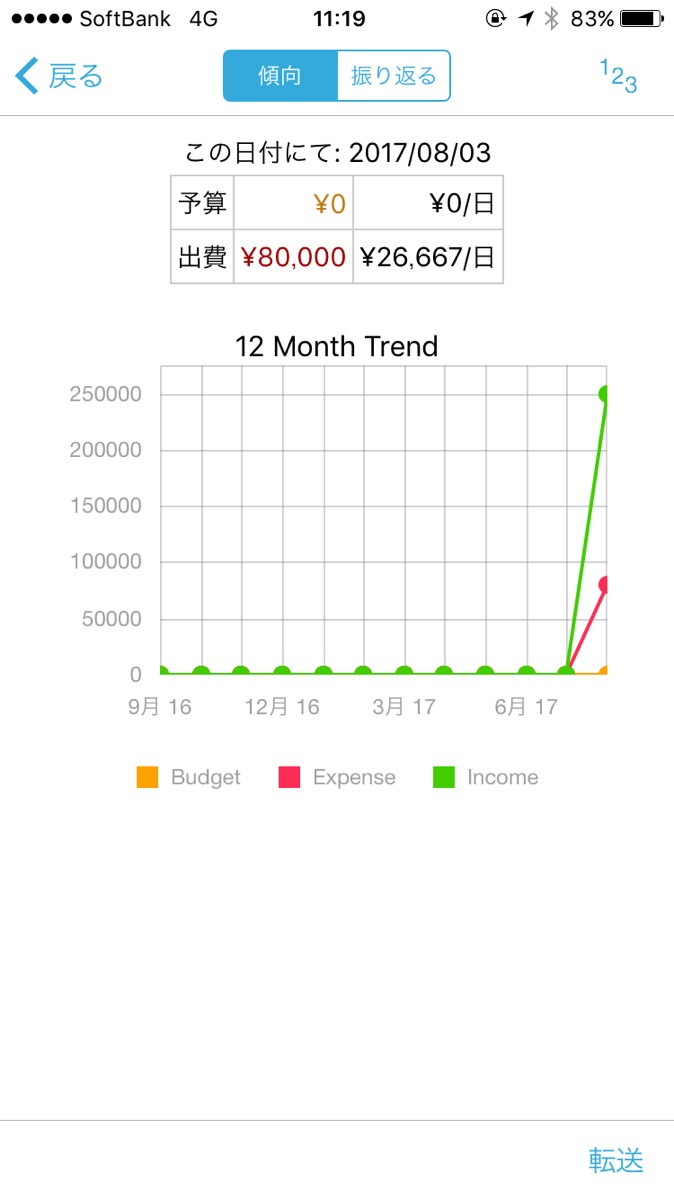Tap the 12 Month Trend chart title

click(x=336, y=347)
